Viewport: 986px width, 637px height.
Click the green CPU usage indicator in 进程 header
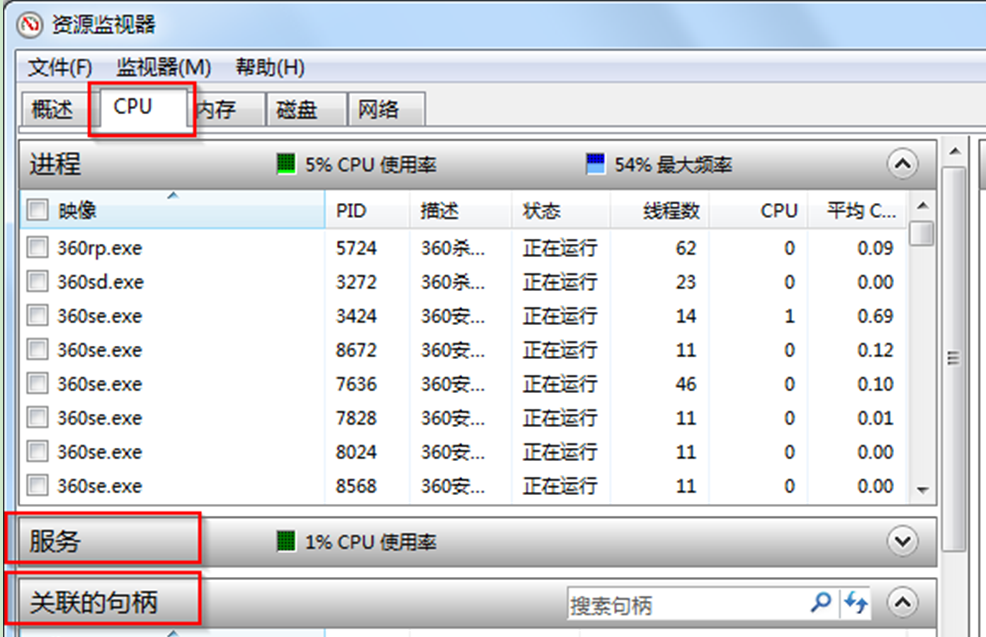click(x=286, y=164)
